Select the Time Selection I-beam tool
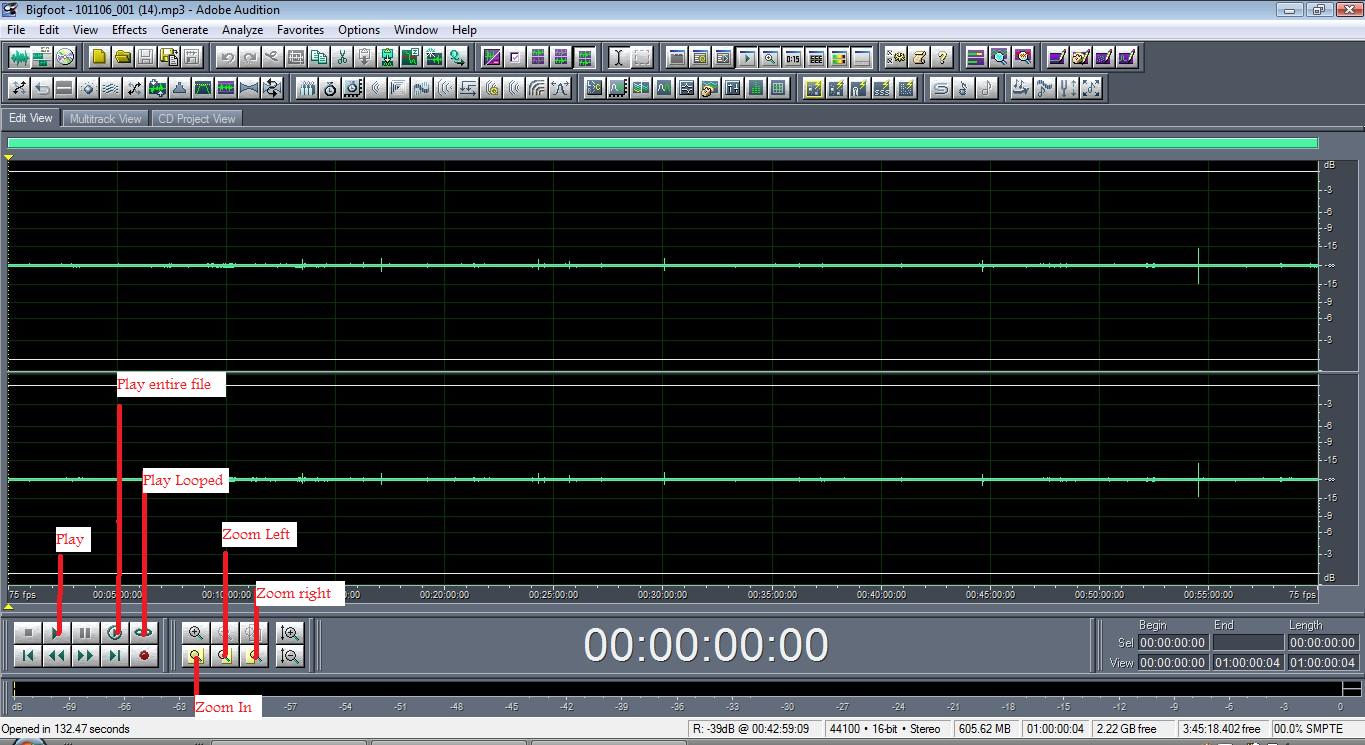The height and width of the screenshot is (745, 1365). [x=618, y=57]
